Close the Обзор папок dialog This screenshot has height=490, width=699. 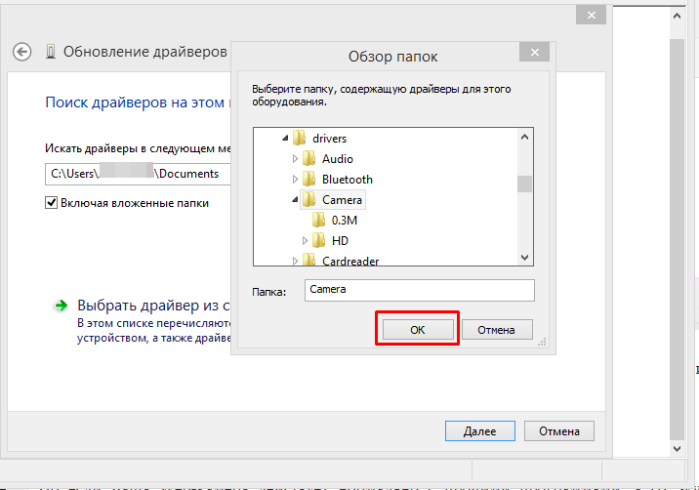535,52
